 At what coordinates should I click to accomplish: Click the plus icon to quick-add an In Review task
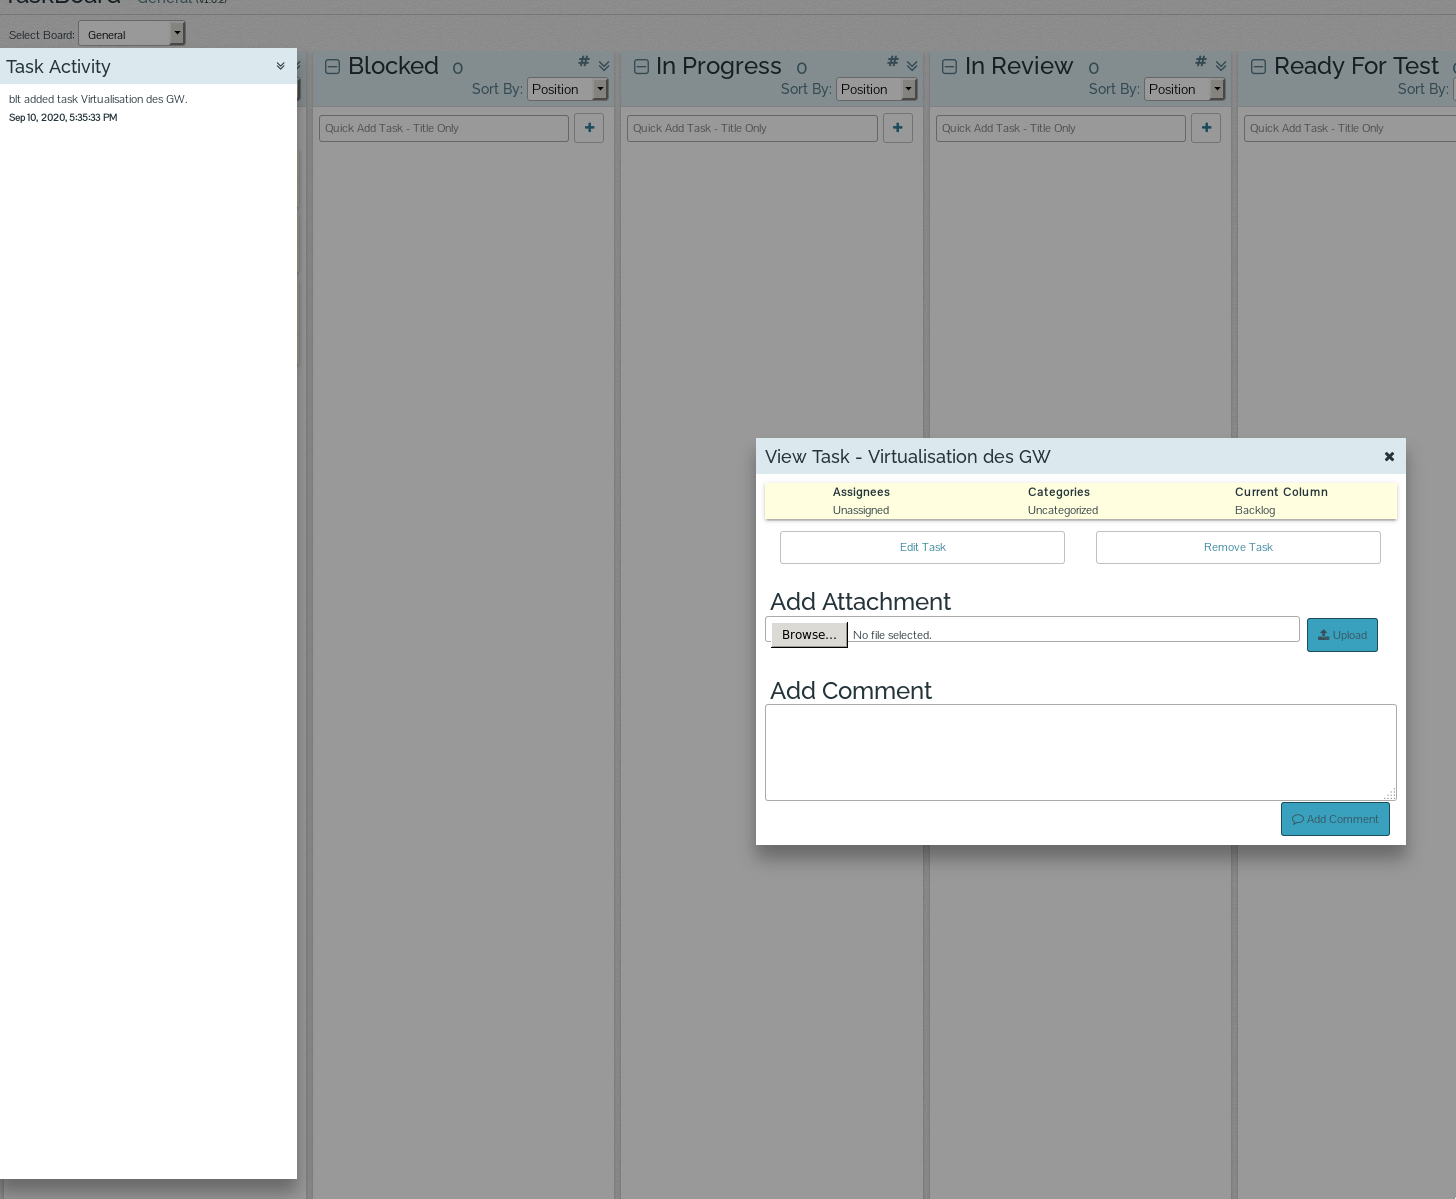click(1206, 127)
